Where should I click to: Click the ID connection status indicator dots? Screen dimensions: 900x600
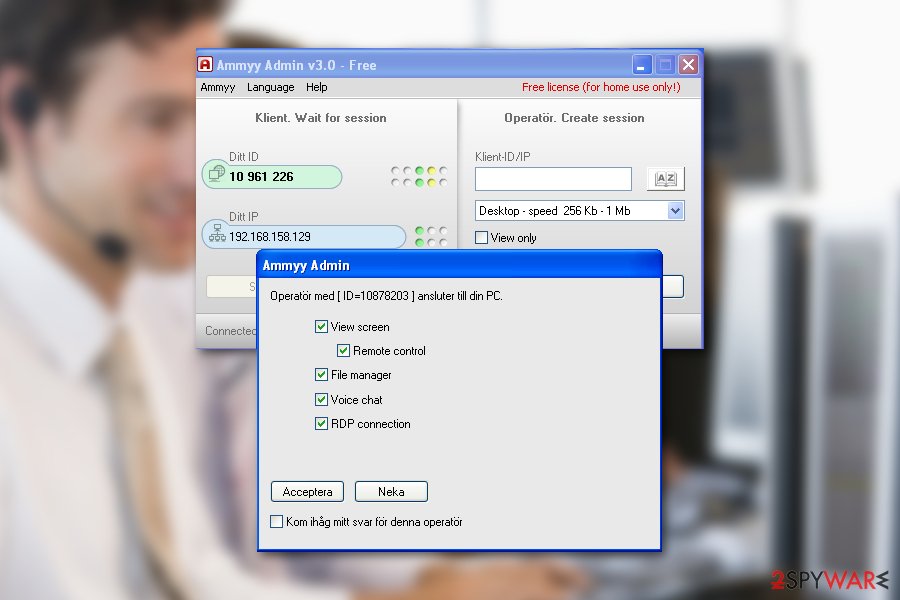tap(419, 176)
